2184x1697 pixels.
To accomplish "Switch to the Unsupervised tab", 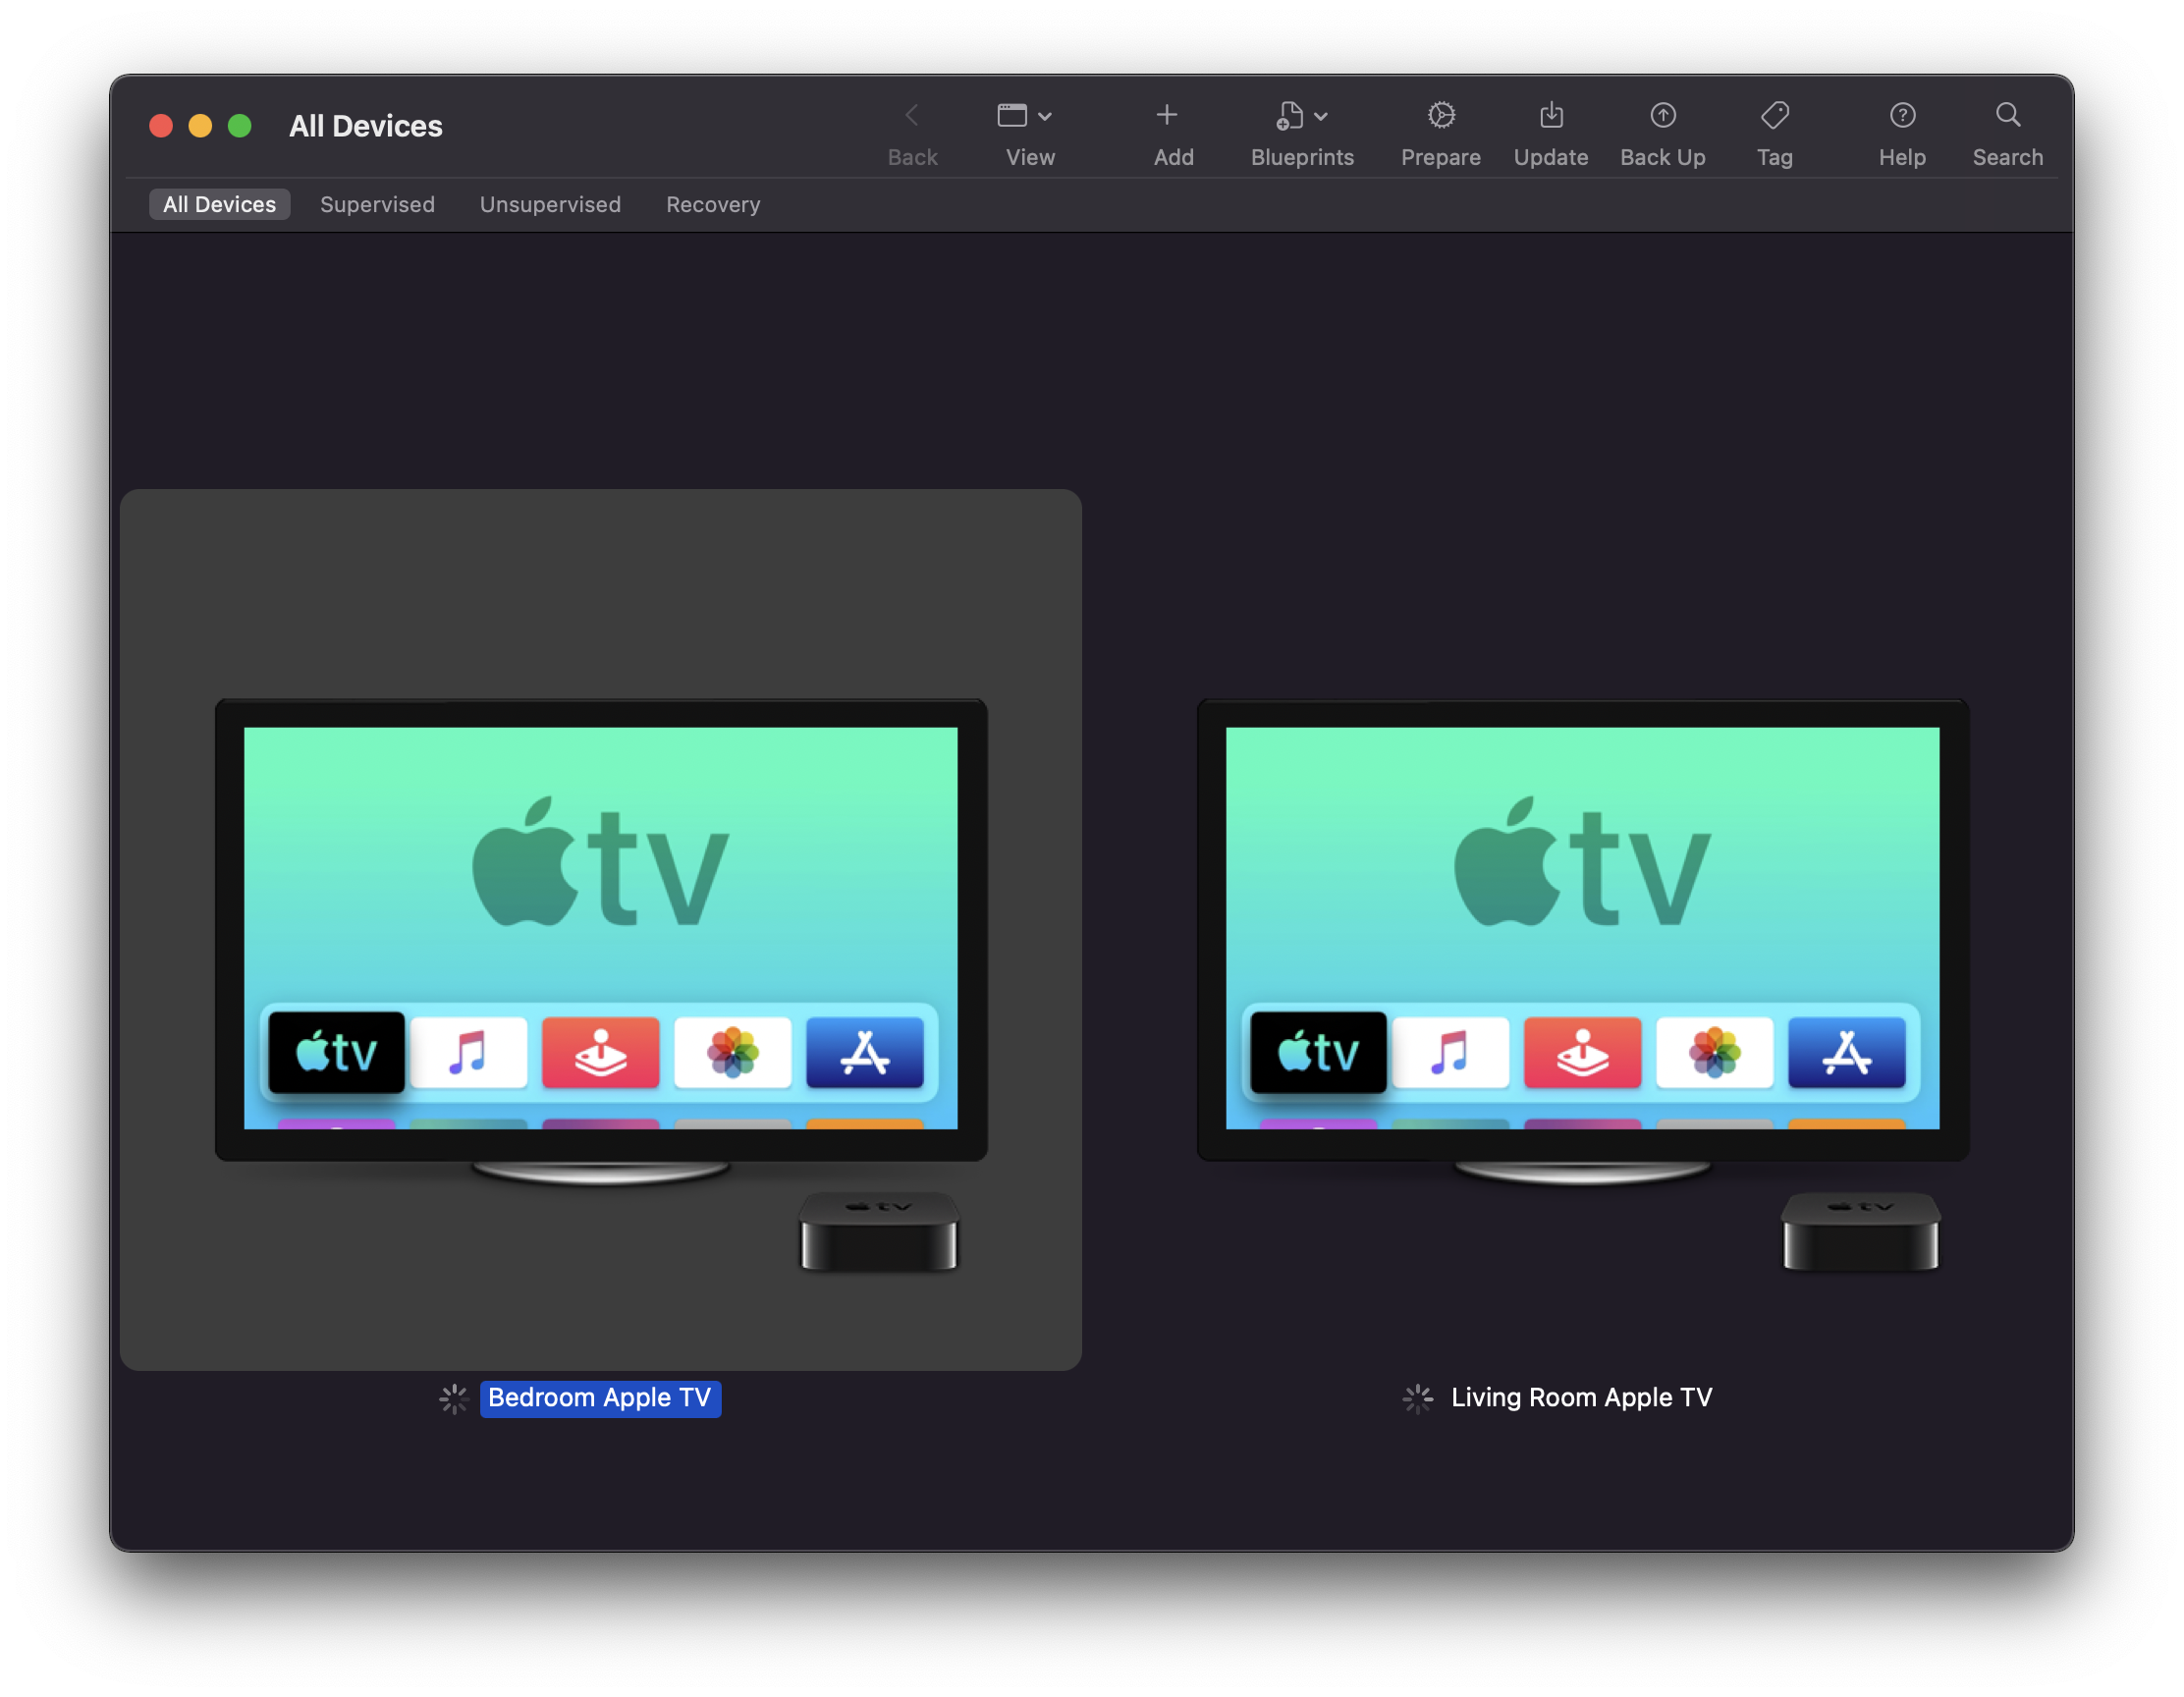I will (550, 204).
